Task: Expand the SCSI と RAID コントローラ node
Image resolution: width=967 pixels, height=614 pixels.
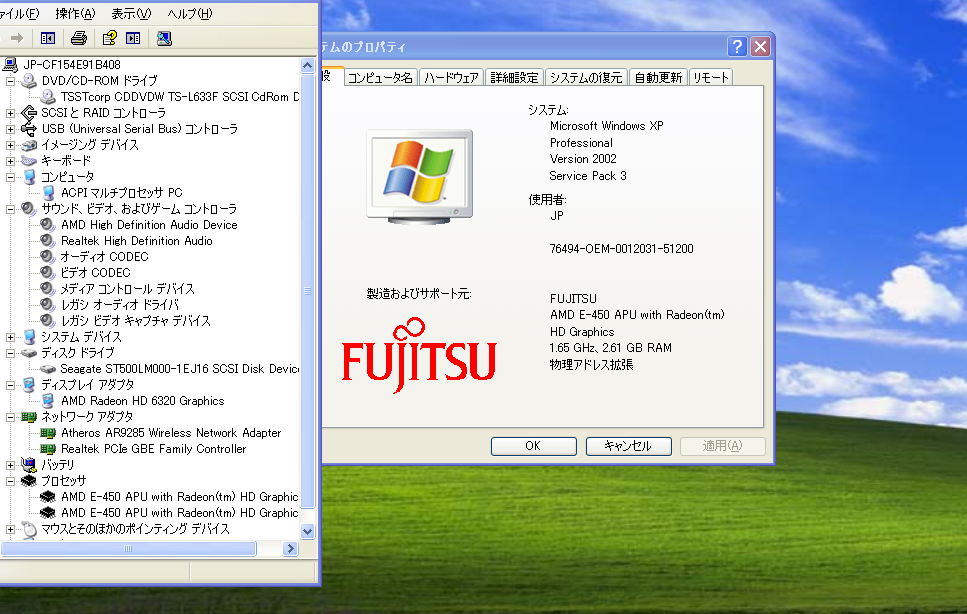Action: [10, 113]
